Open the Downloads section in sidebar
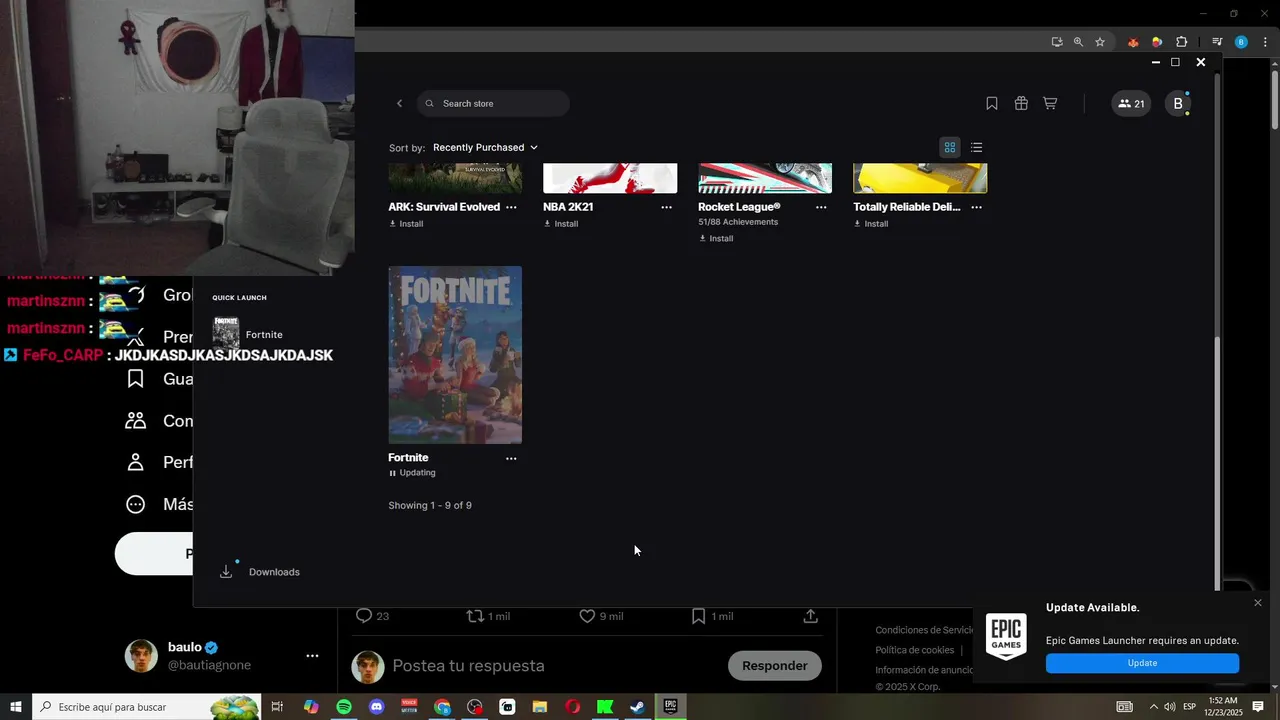The height and width of the screenshot is (720, 1280). 260,572
